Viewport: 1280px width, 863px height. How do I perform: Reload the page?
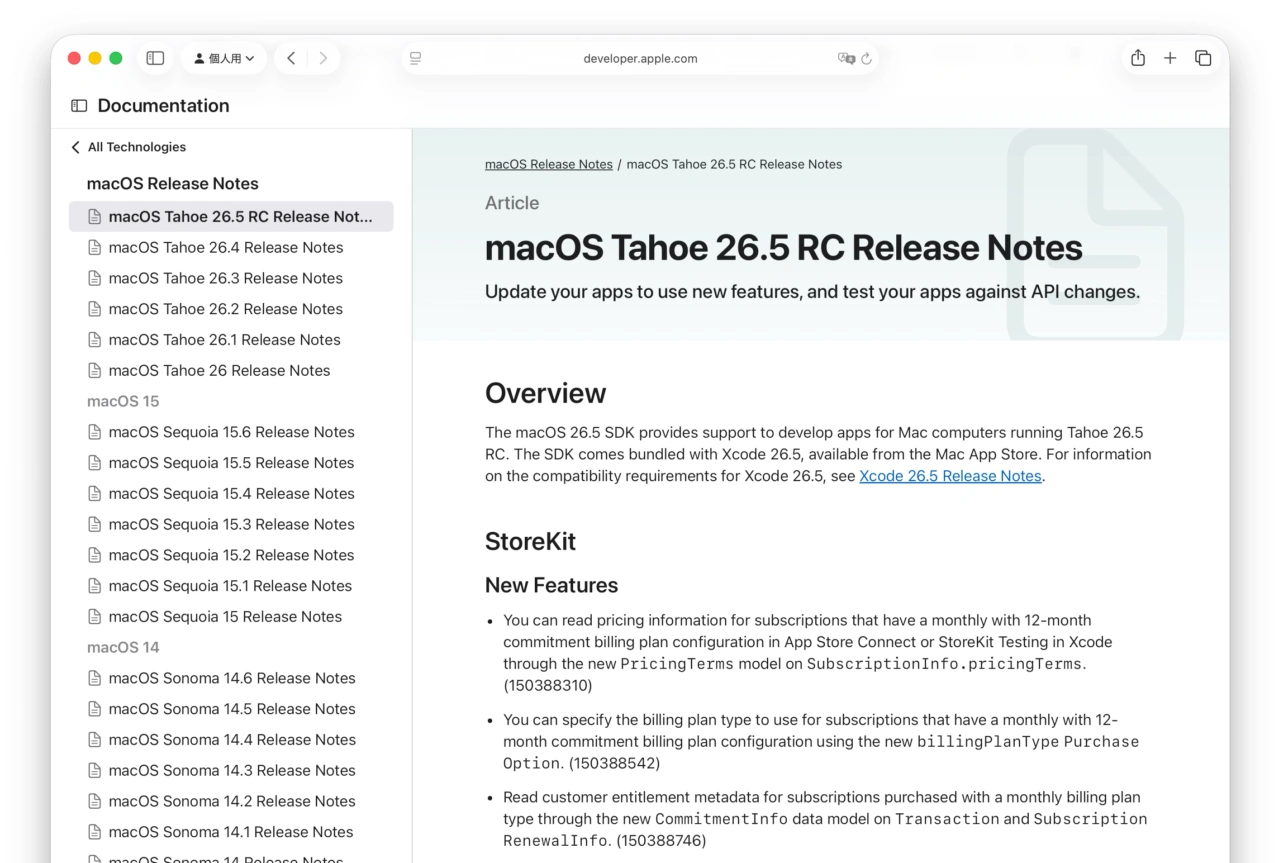pyautogui.click(x=866, y=58)
